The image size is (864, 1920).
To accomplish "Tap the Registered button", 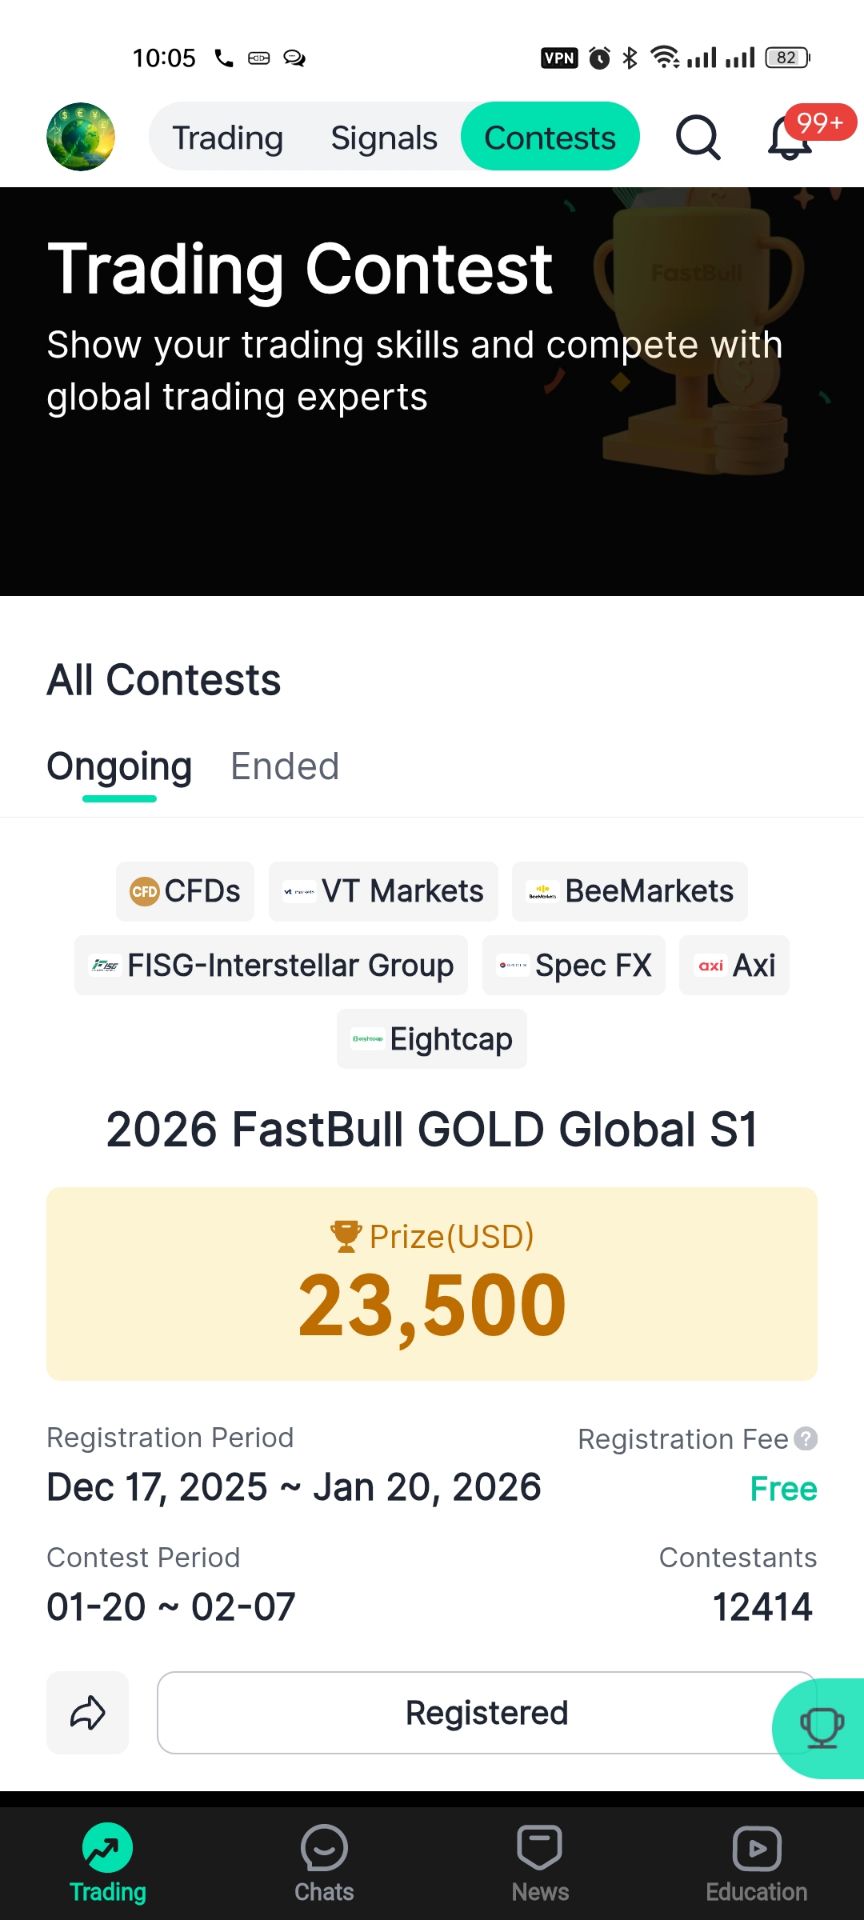I will (x=486, y=1712).
